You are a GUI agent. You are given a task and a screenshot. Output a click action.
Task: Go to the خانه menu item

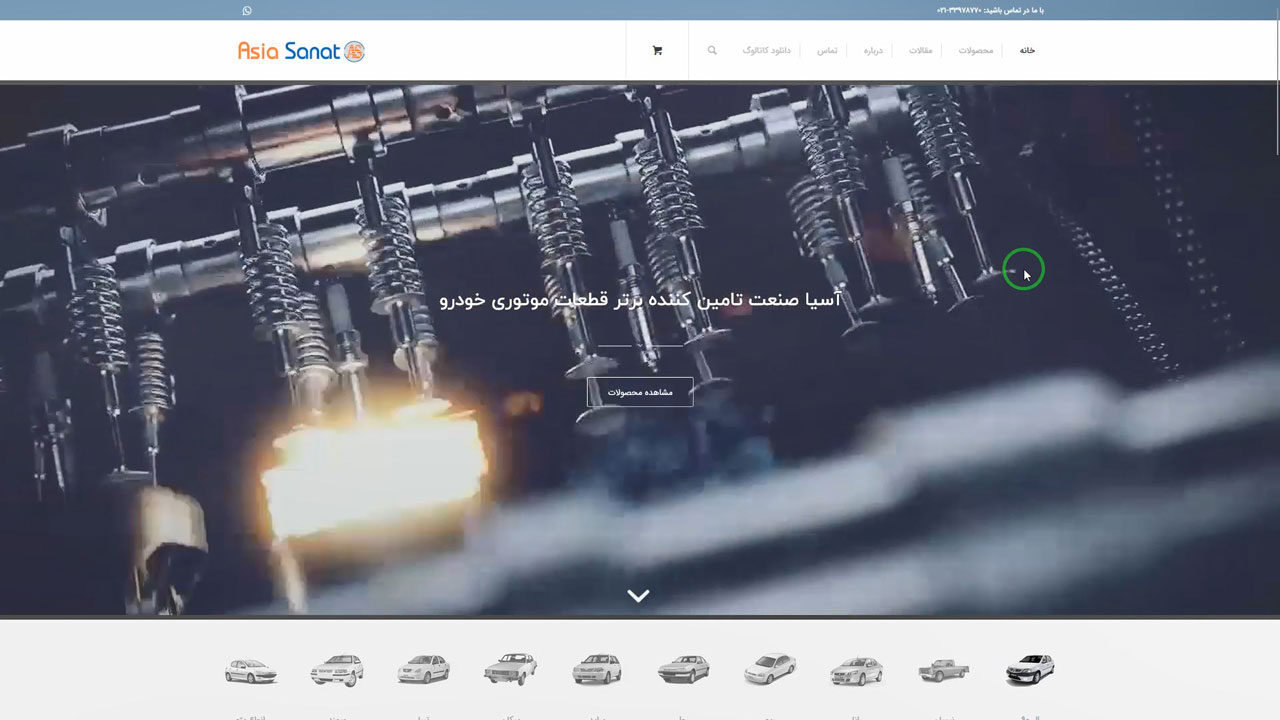point(1027,51)
